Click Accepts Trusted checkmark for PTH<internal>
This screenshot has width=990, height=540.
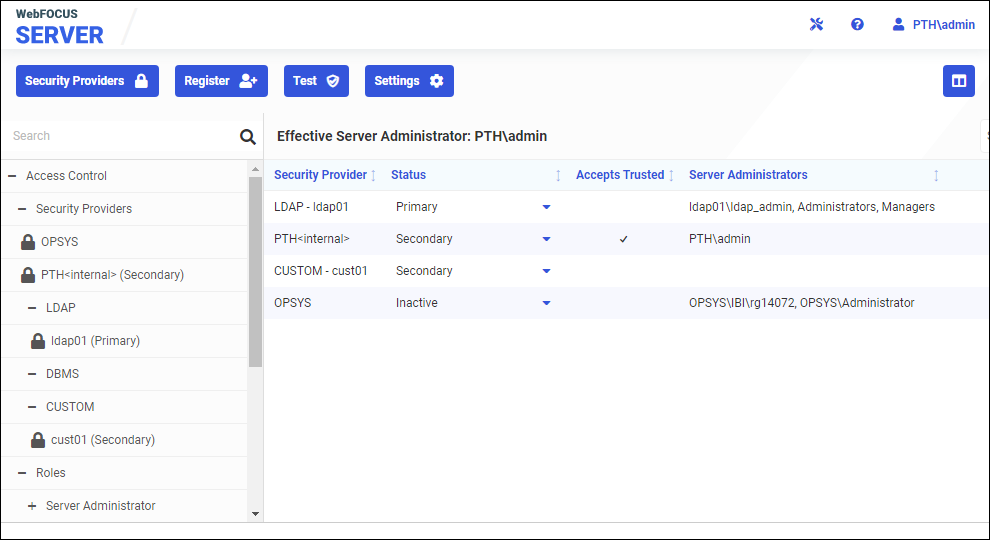(x=623, y=239)
